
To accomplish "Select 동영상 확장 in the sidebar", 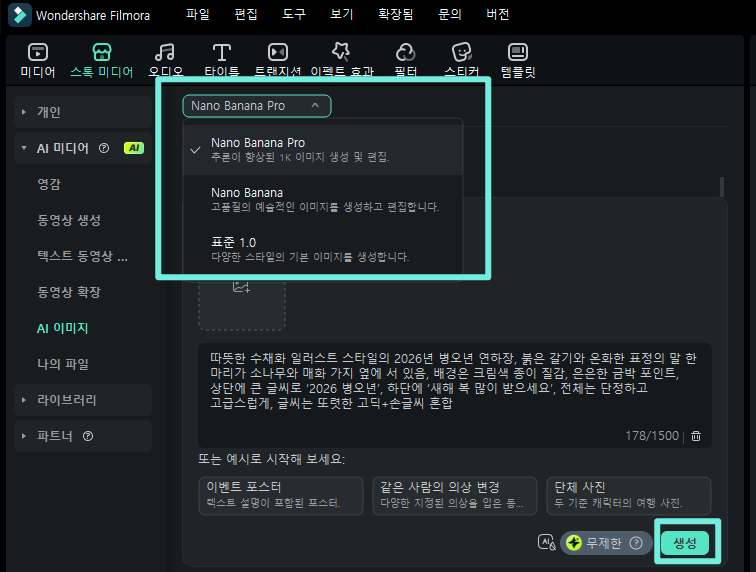I will point(69,292).
